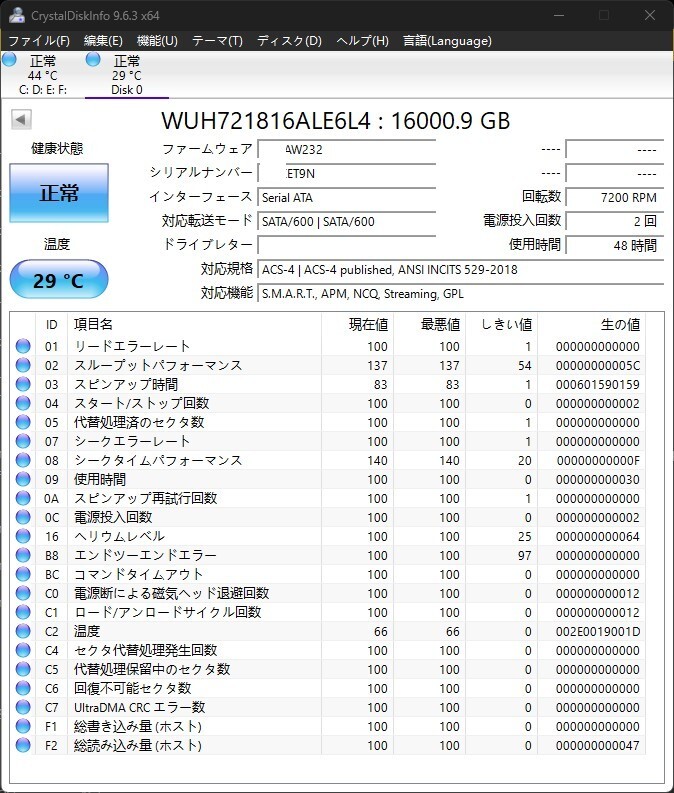The image size is (674, 793).
Task: Click status orb for 01 リードエラーレート
Action: (23, 346)
